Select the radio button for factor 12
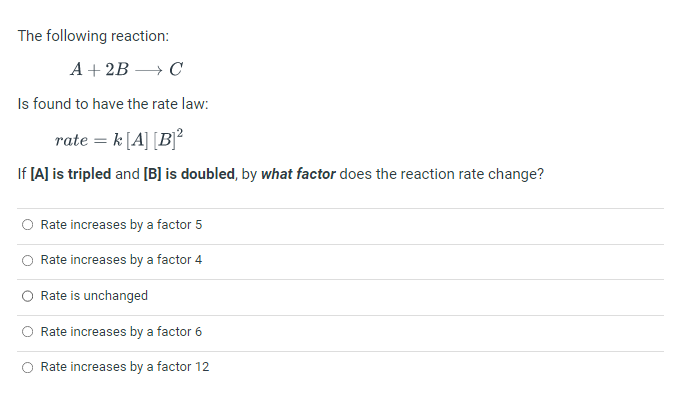 tap(28, 368)
